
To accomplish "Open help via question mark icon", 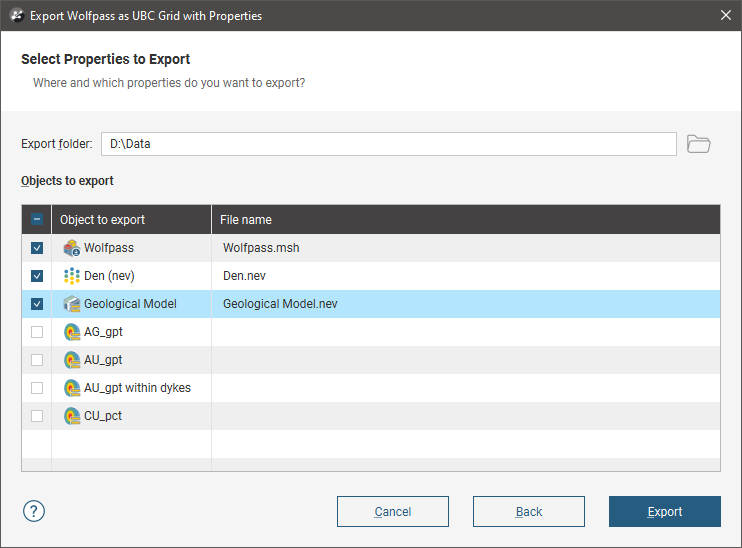I will 34,511.
